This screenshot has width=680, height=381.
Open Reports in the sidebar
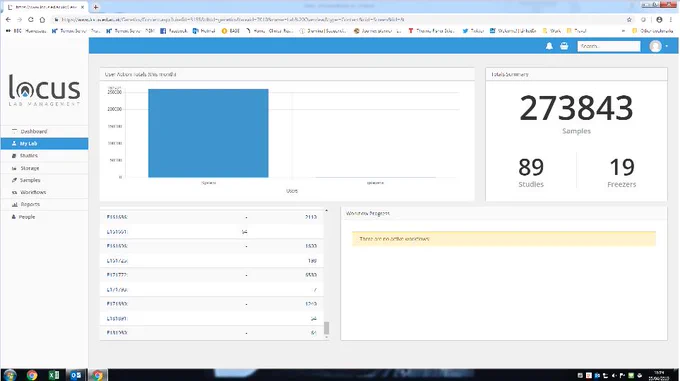(x=44, y=205)
